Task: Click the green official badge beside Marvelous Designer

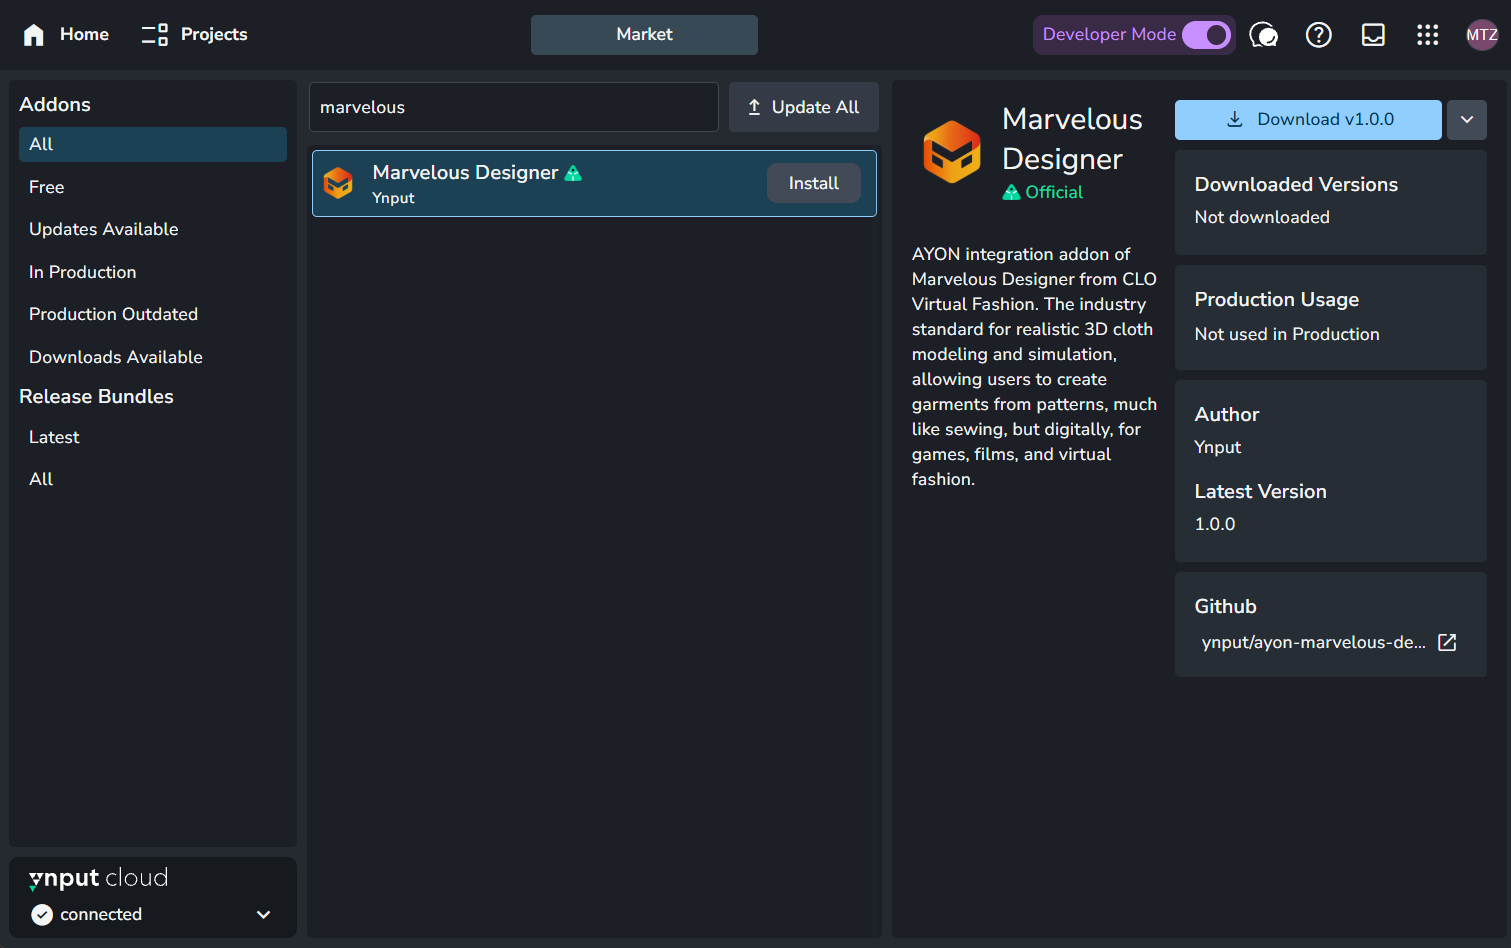Action: (573, 173)
